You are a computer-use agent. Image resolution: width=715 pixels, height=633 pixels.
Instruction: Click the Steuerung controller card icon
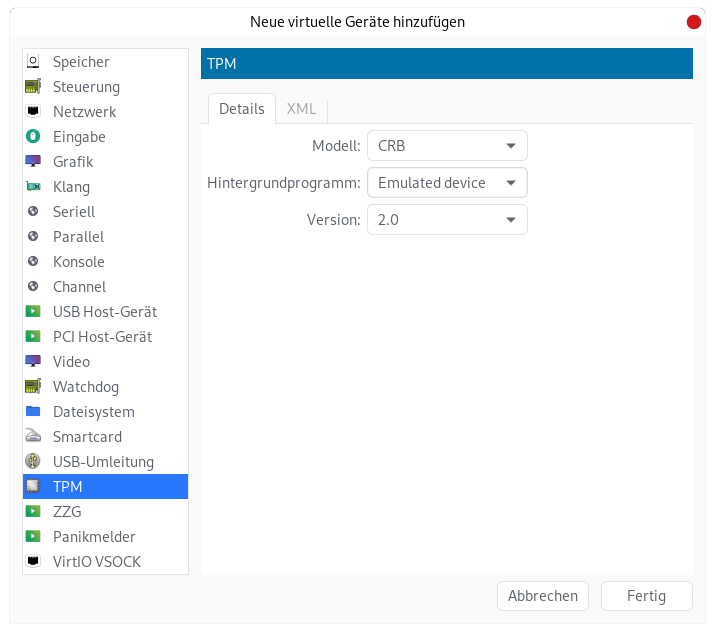tap(33, 86)
